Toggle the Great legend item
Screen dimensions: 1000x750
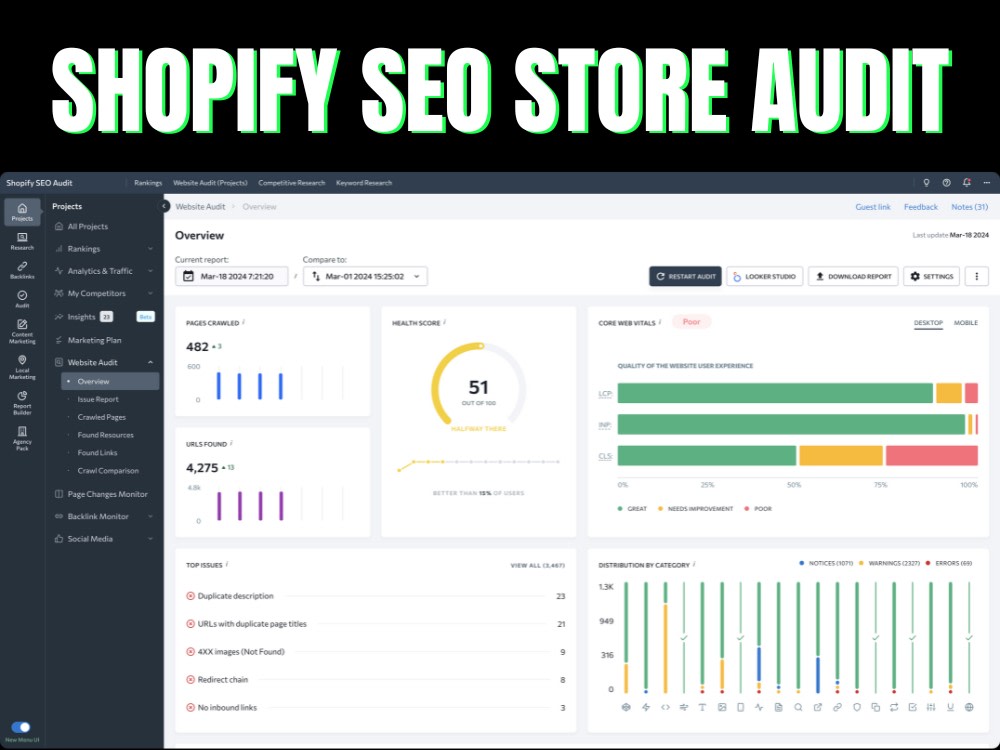tap(632, 509)
